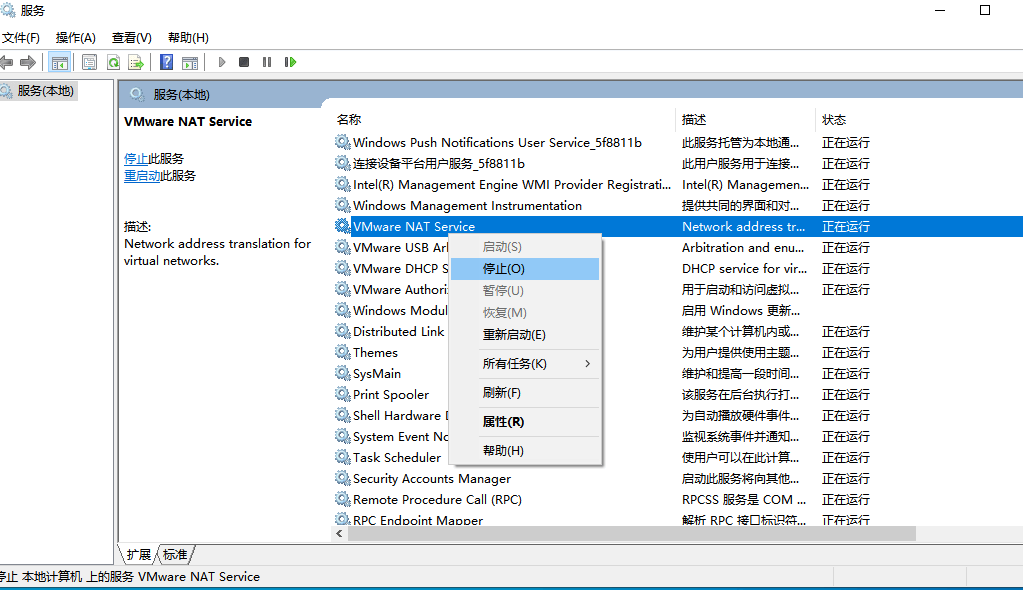Image resolution: width=1024 pixels, height=592 pixels.
Task: Click the stop service square icon
Action: 243,62
